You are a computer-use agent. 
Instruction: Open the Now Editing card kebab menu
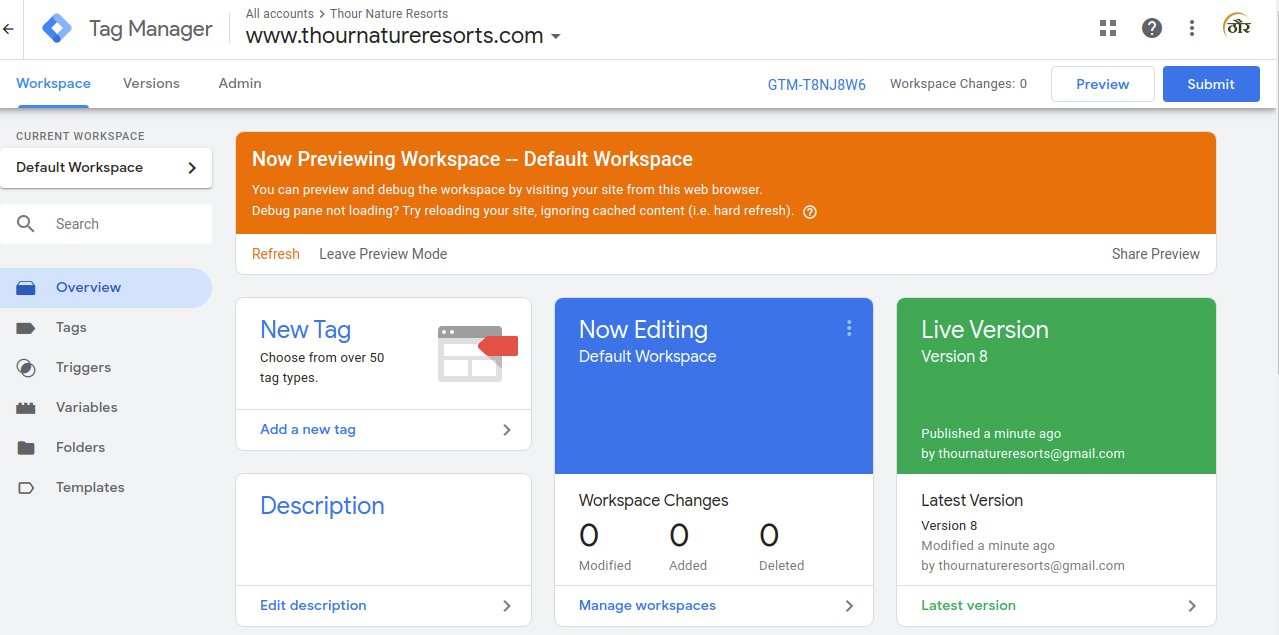(x=849, y=328)
